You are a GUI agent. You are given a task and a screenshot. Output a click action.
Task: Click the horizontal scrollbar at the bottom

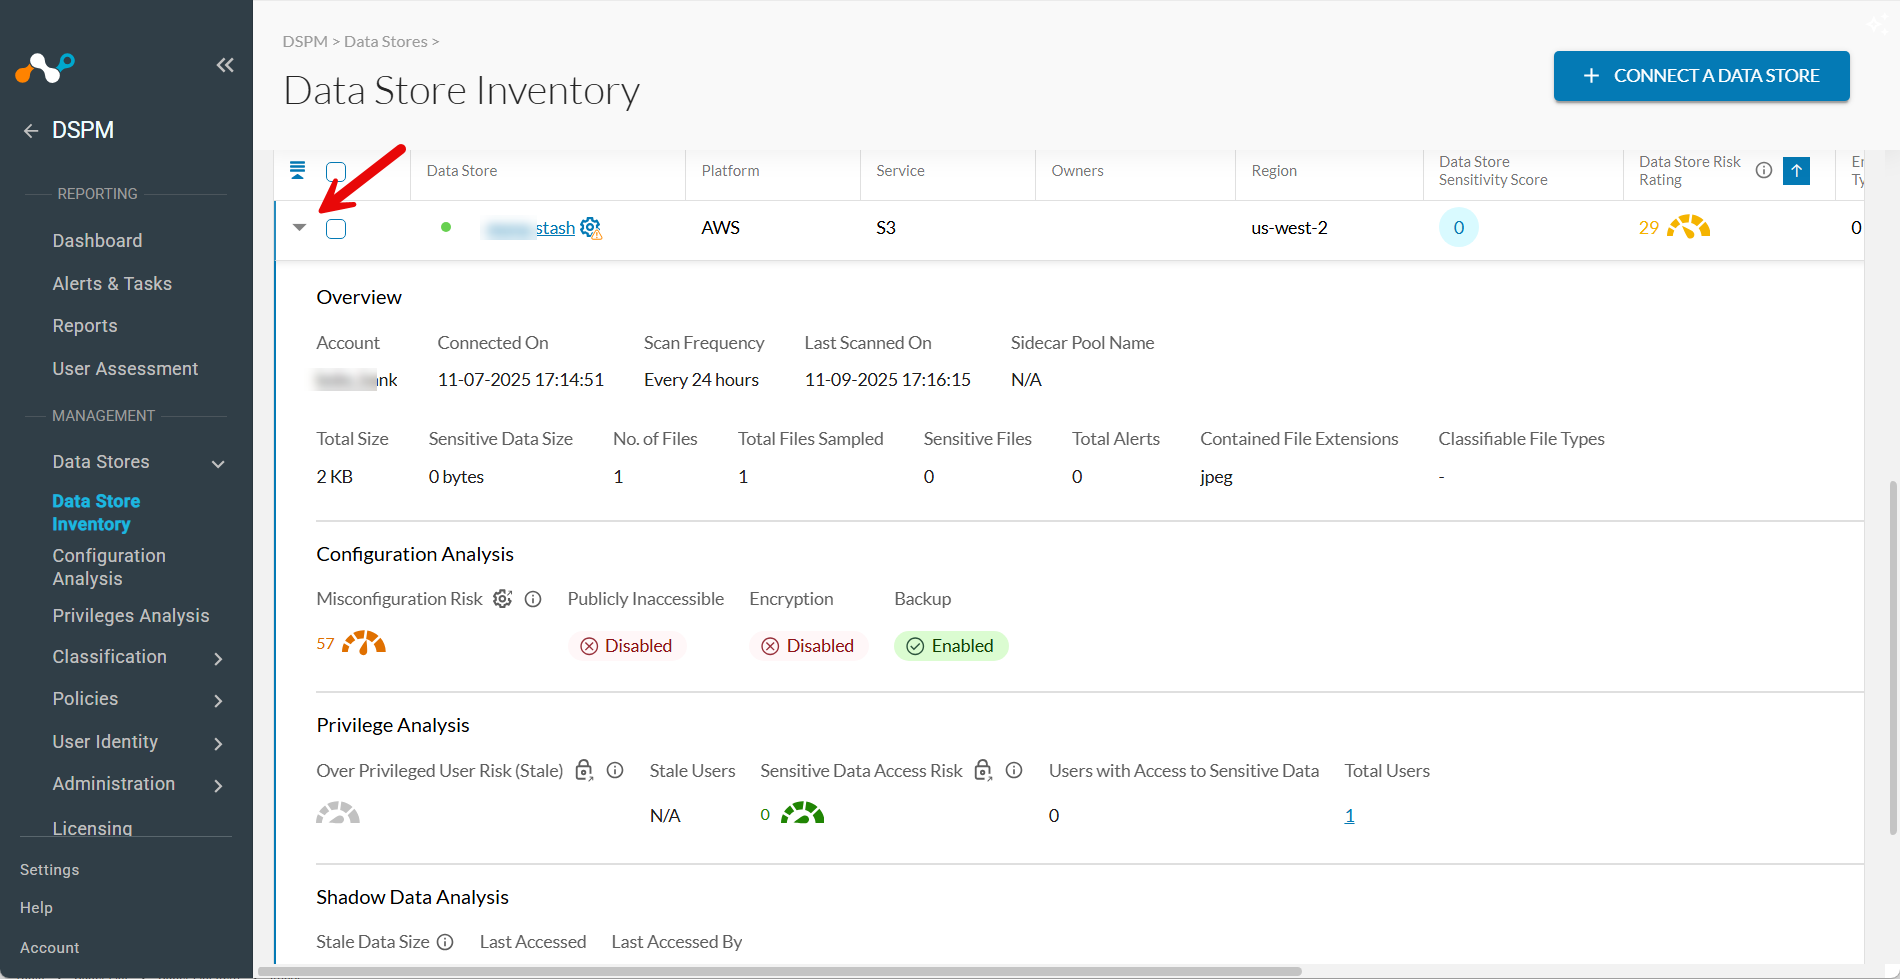pos(780,971)
